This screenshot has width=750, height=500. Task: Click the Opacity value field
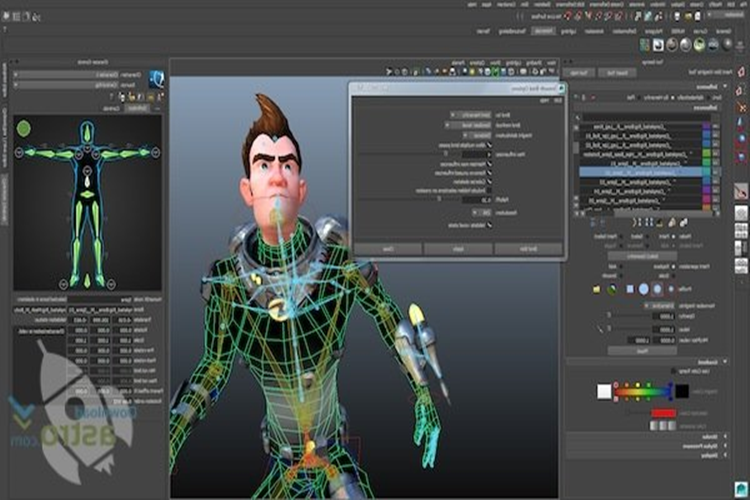(x=663, y=316)
